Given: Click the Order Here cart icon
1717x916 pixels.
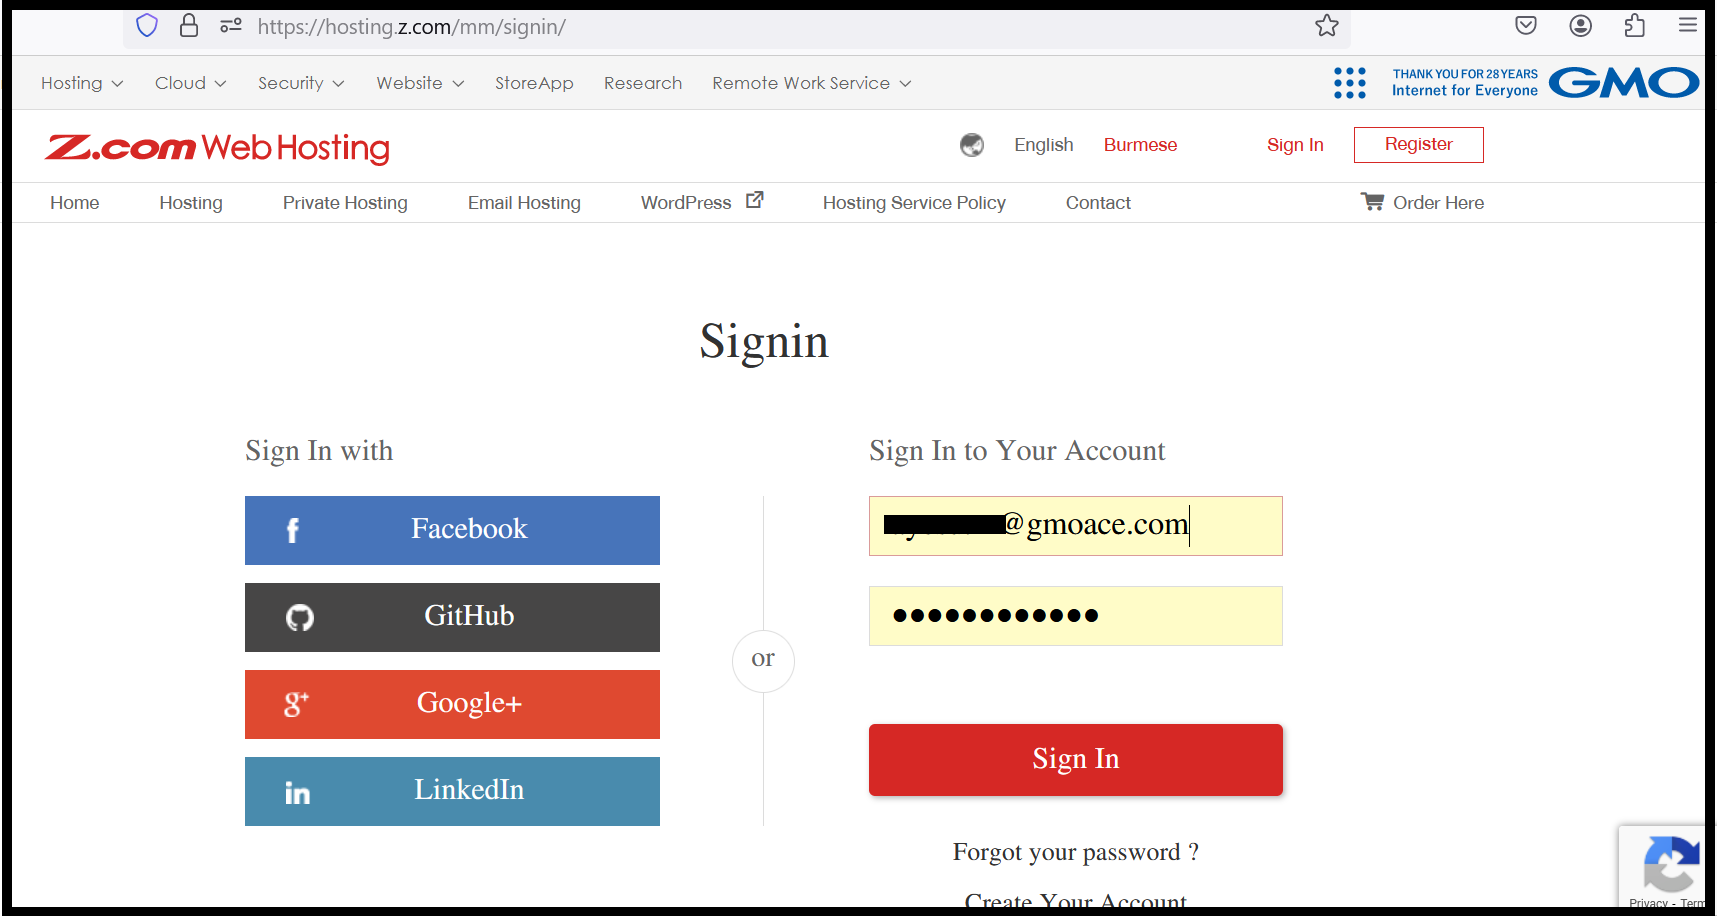Looking at the screenshot, I should 1371,201.
